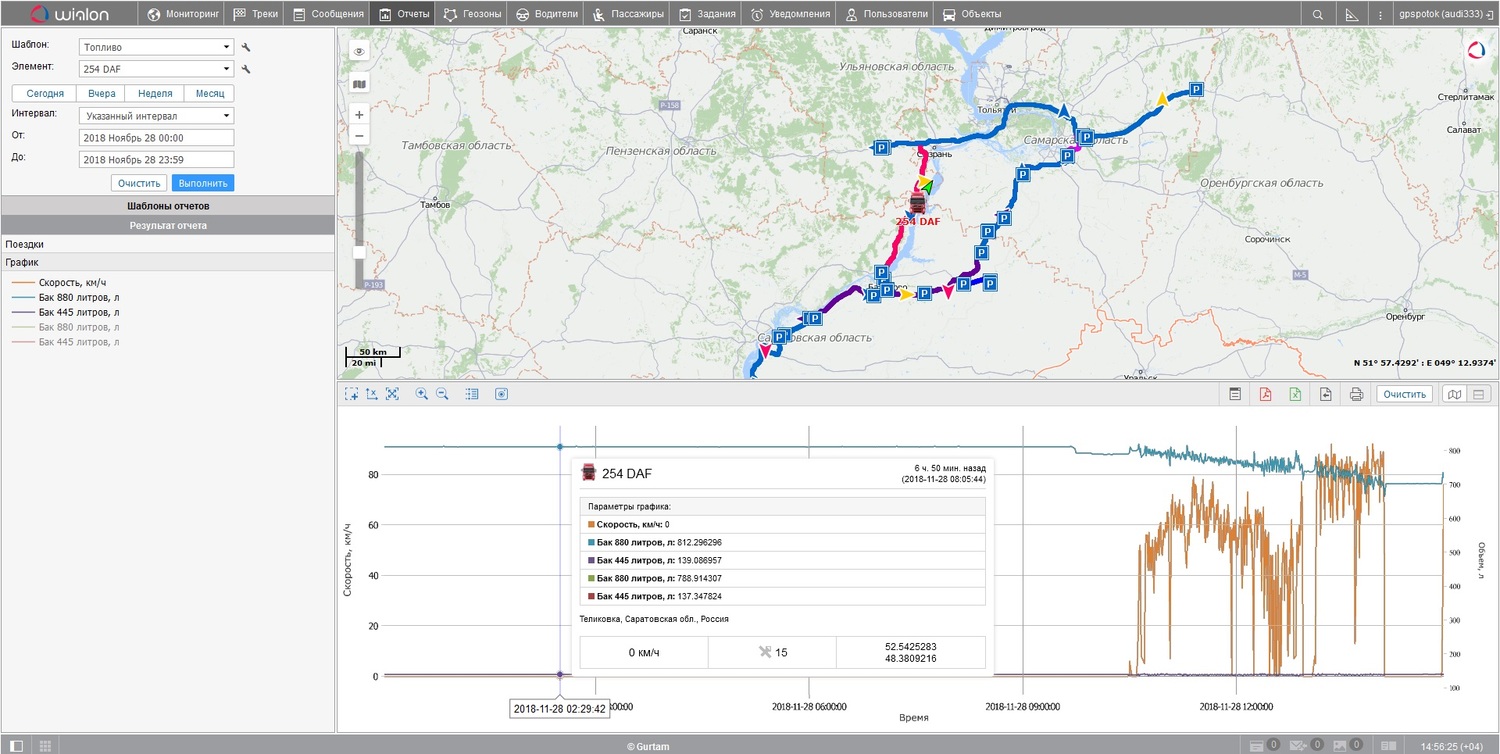
Task: Print the report
Action: pyautogui.click(x=1356, y=394)
